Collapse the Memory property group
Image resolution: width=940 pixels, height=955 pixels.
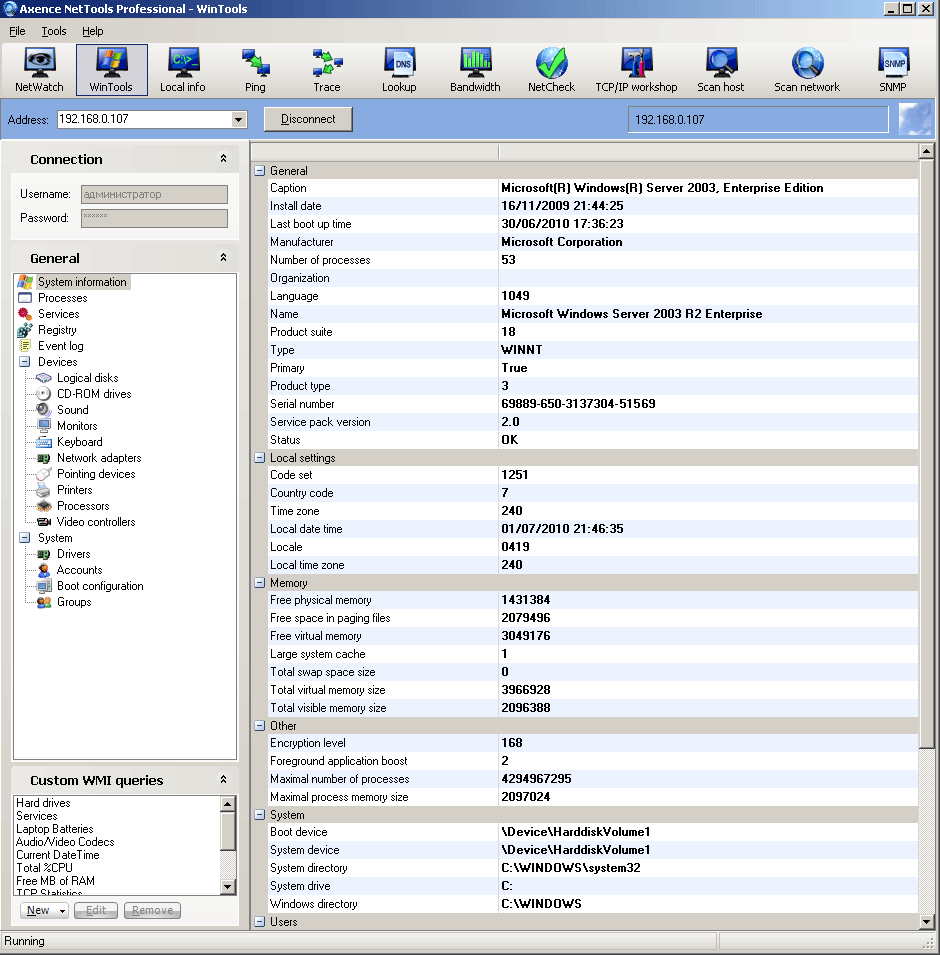point(260,583)
